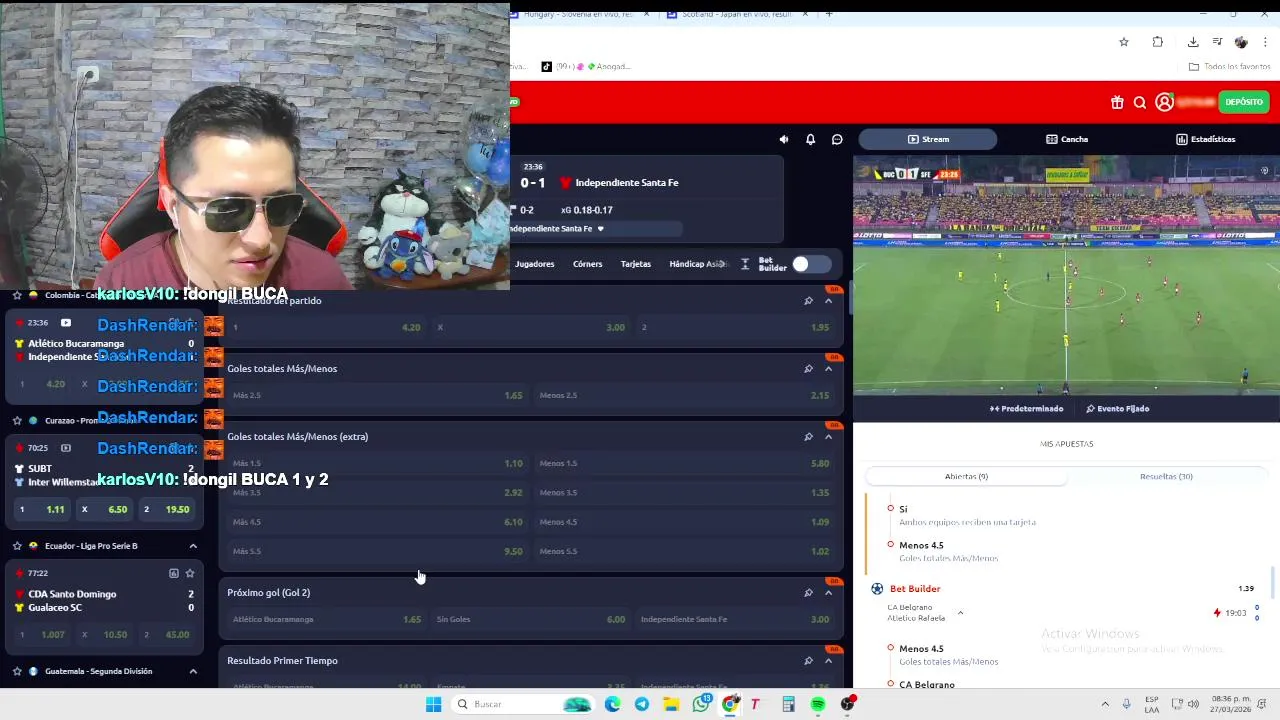Bet on Más 2.5 at 1.65
The image size is (1280, 720).
(377, 395)
